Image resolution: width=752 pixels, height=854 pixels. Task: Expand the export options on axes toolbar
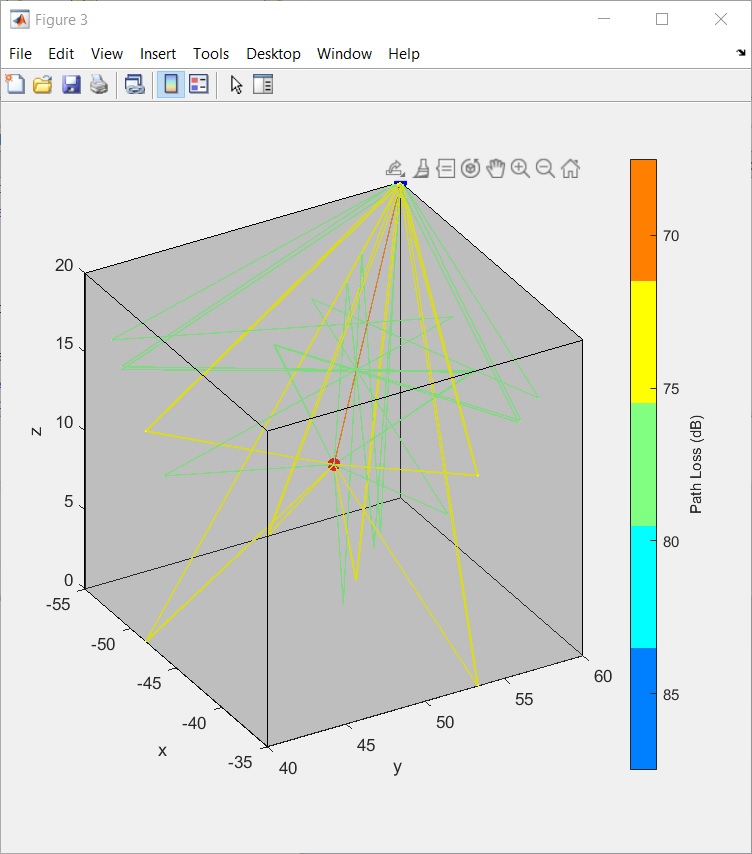coord(395,169)
